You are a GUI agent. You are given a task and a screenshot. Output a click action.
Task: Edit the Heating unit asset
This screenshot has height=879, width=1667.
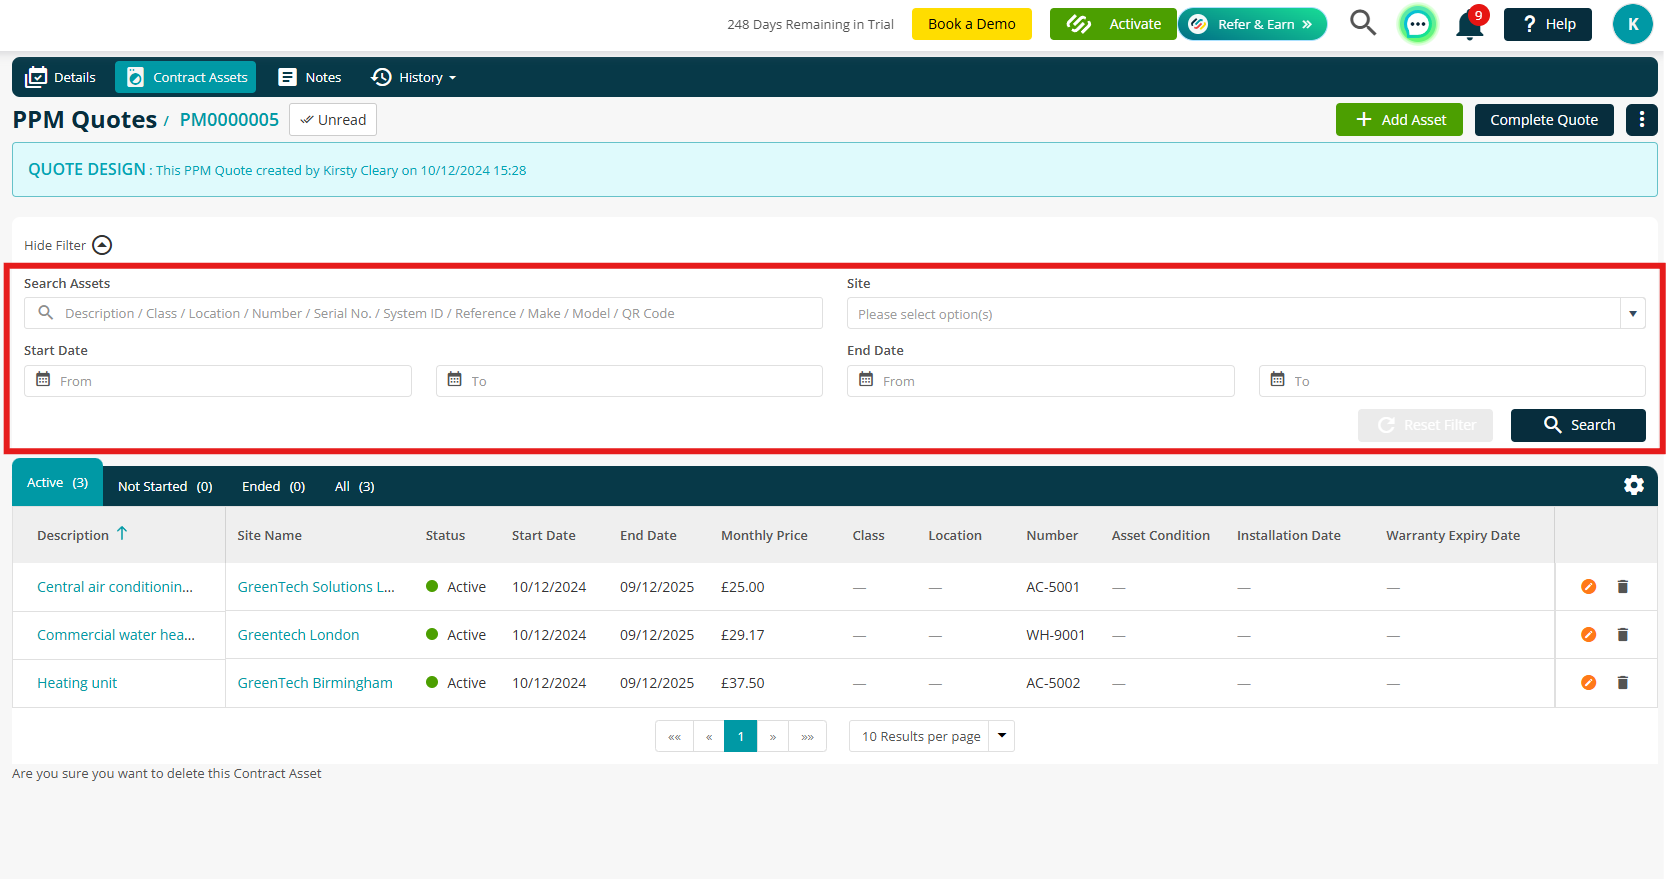click(1588, 683)
